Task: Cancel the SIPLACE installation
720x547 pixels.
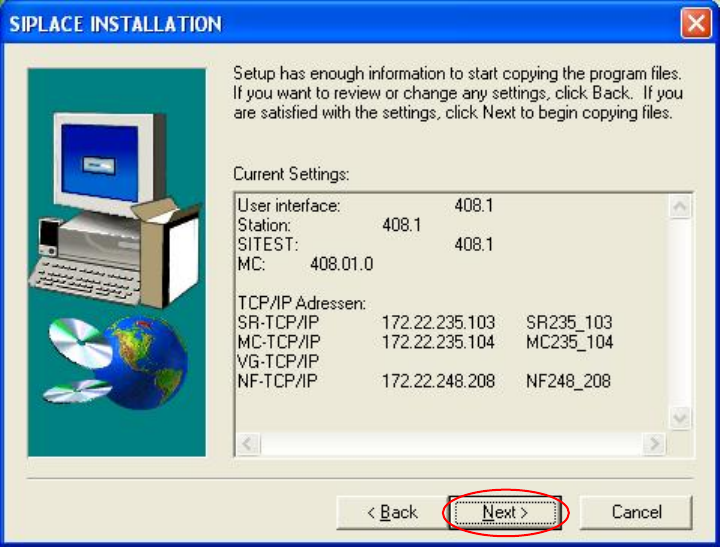Action: click(636, 512)
